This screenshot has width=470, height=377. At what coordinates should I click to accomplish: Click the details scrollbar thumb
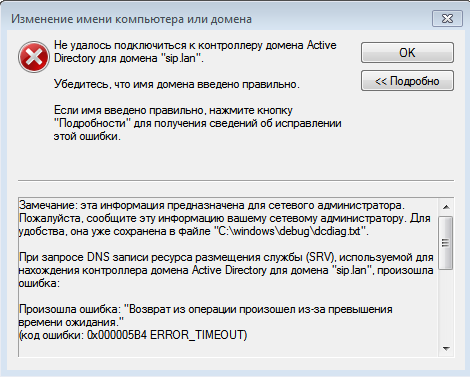pyautogui.click(x=446, y=243)
